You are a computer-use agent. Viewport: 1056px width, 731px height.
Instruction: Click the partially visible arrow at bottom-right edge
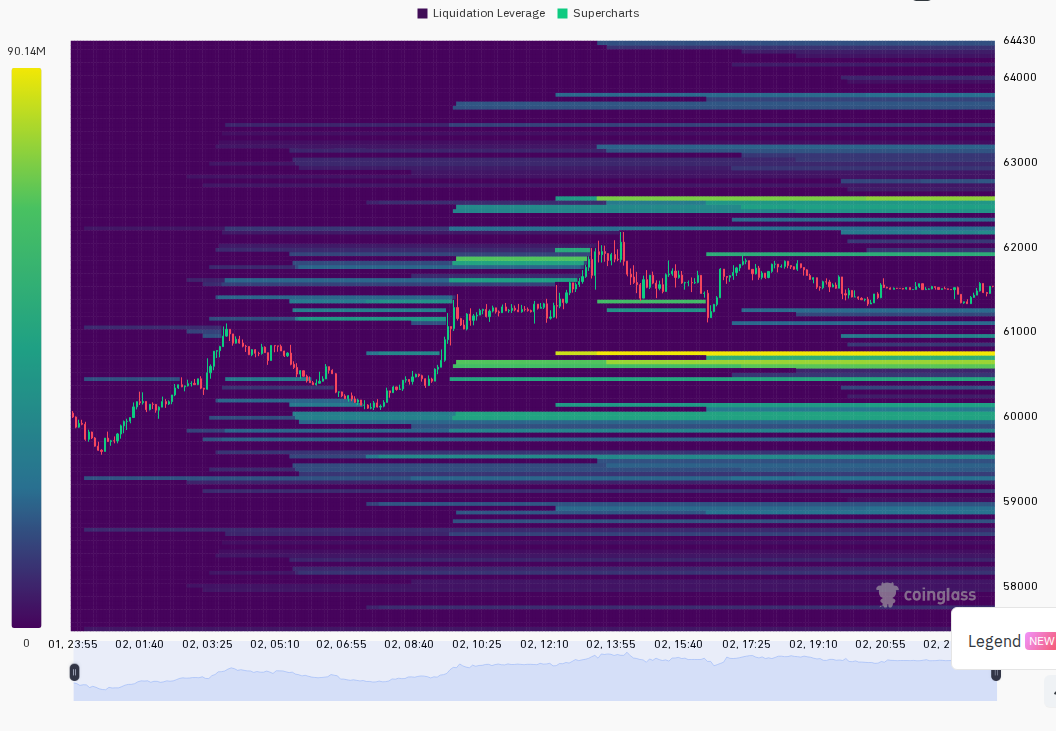pyautogui.click(x=1052, y=693)
